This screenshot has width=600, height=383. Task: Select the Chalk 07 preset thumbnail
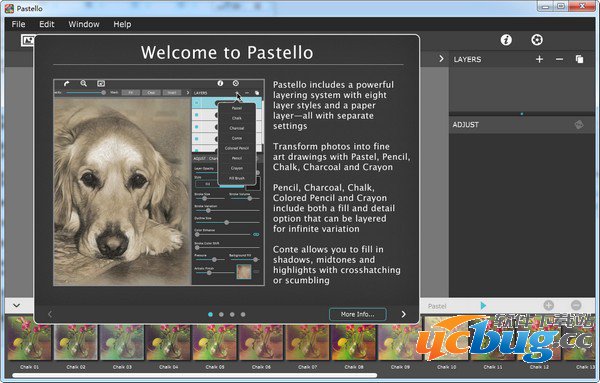(x=307, y=342)
